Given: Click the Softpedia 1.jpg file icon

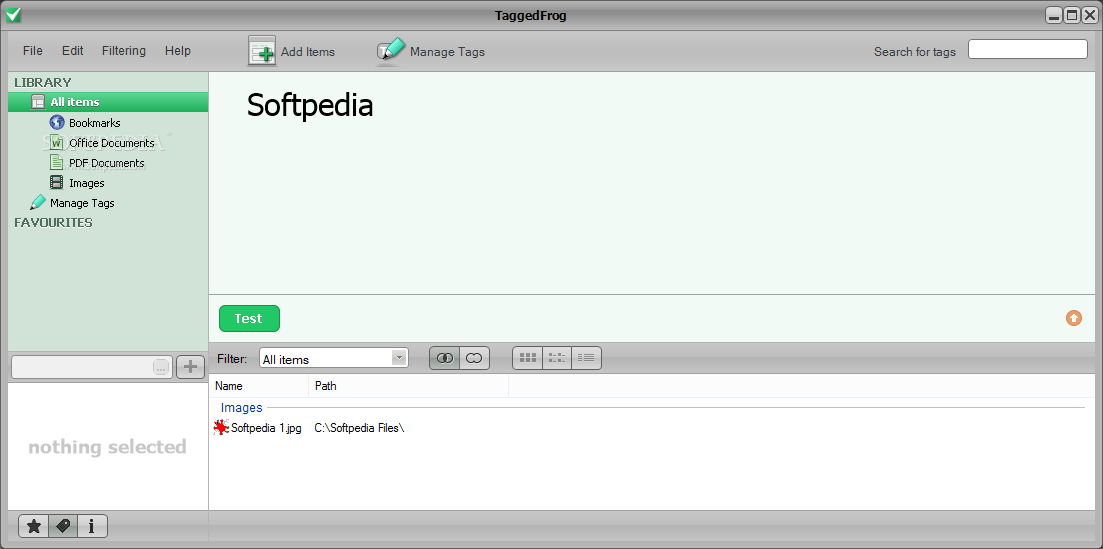Looking at the screenshot, I should [222, 427].
